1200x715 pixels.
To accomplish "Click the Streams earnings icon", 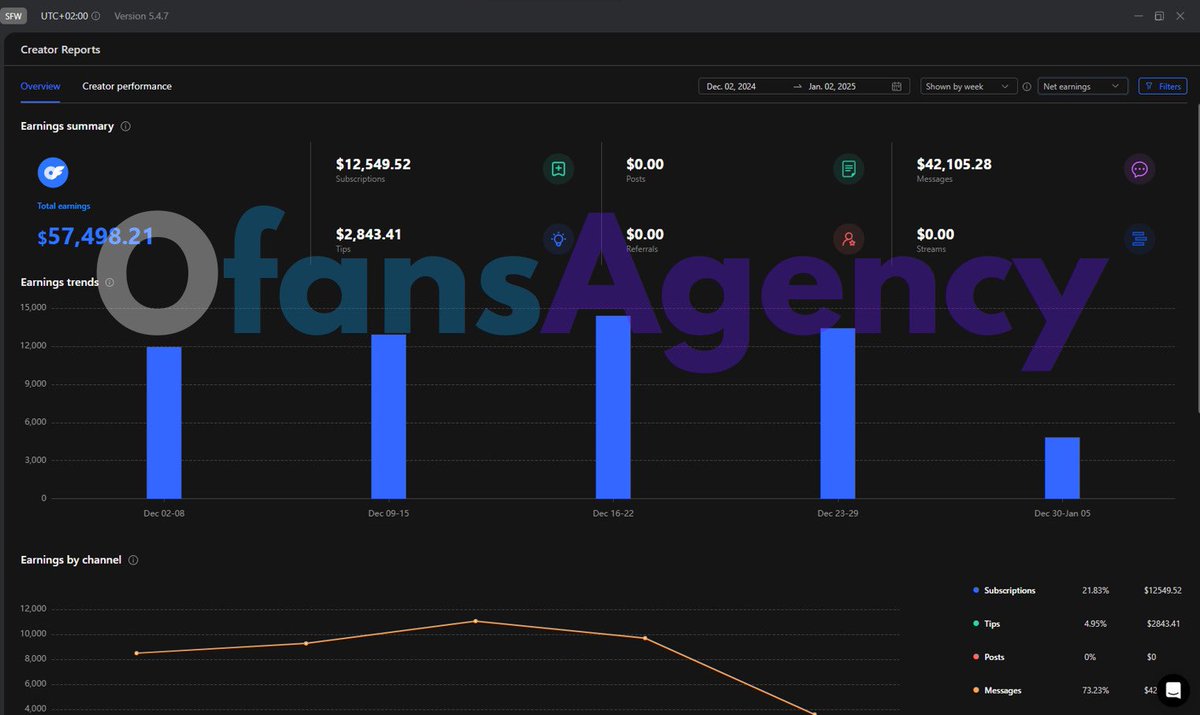I will [x=1139, y=239].
